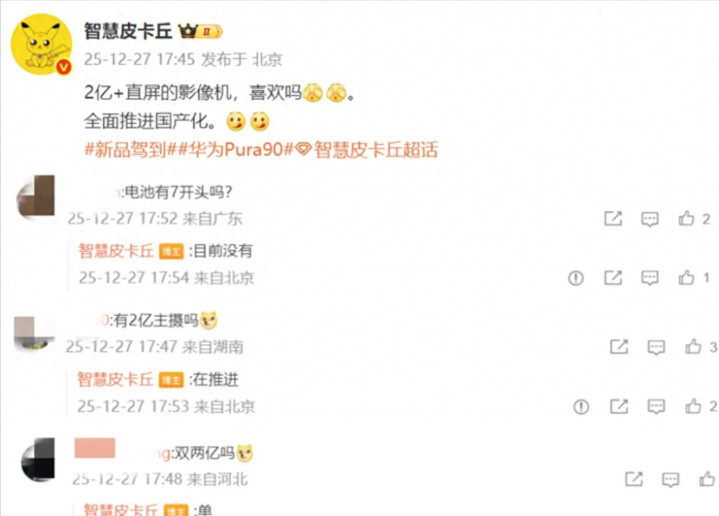
Task: Report the reply 目前没有
Action: point(576,278)
